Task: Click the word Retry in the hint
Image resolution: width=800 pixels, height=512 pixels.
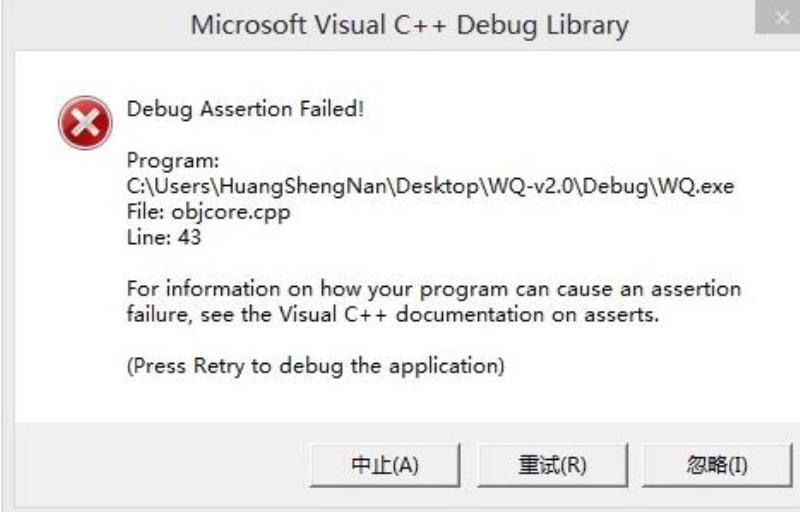Action: 219,366
